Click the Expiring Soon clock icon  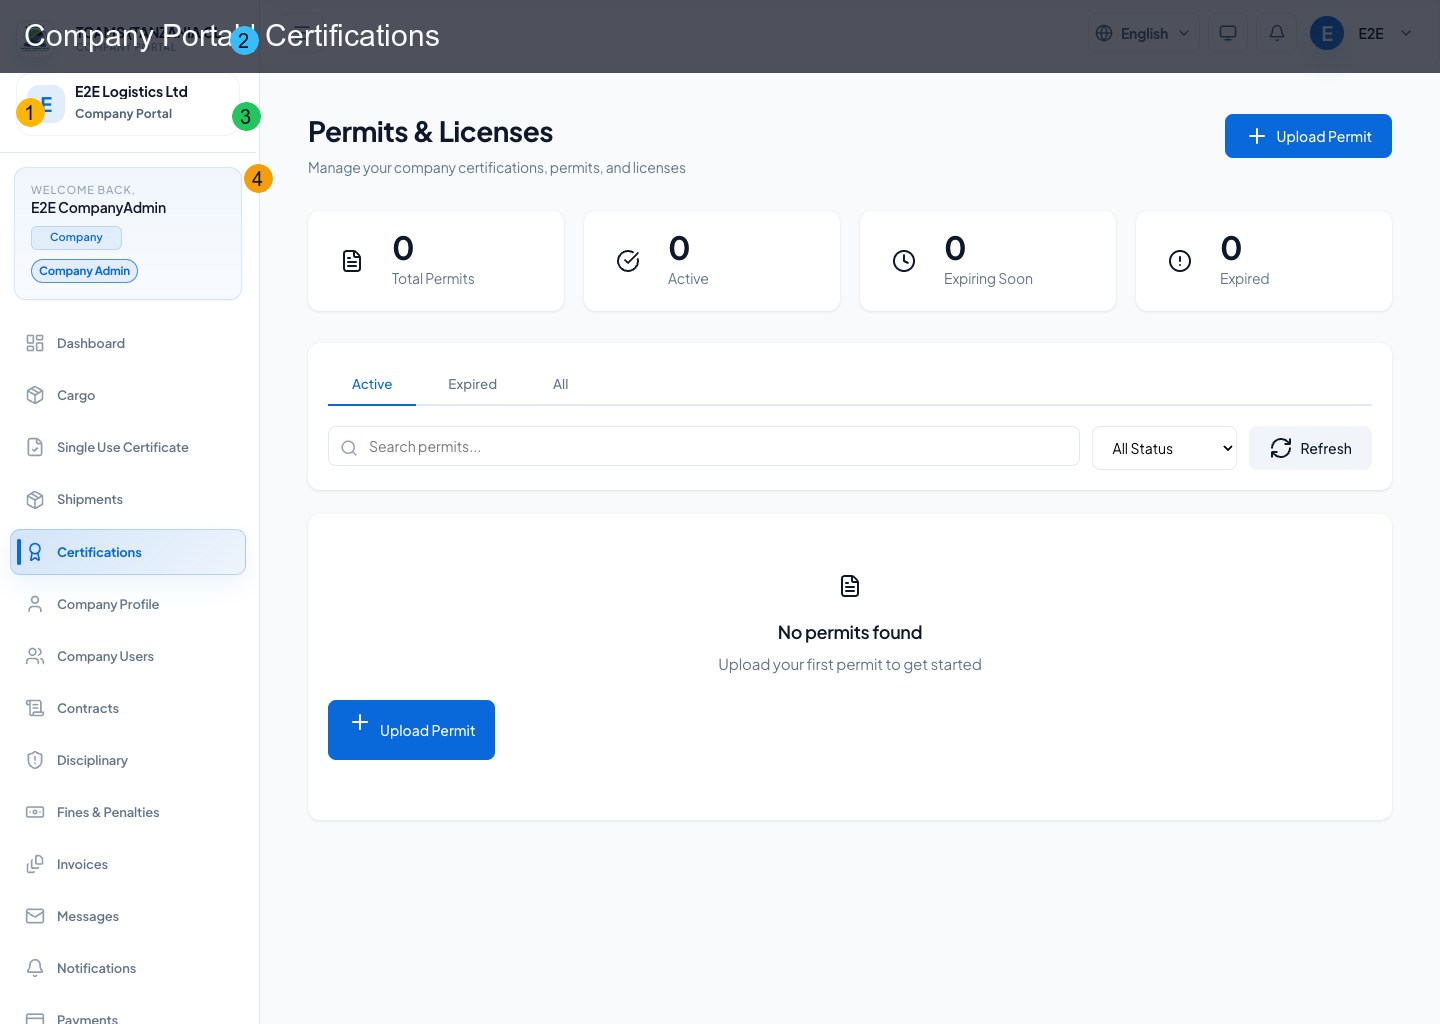[904, 261]
